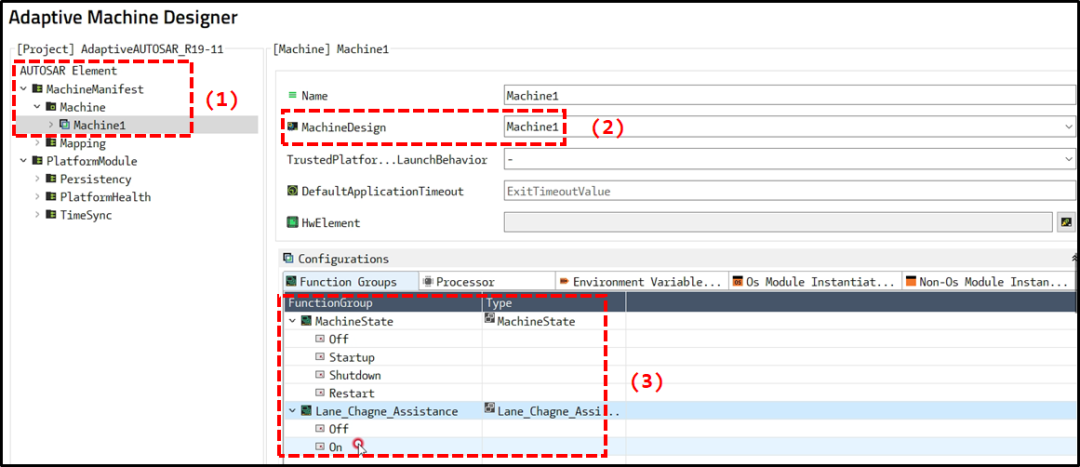
Task: Click the Type column header
Action: (x=554, y=302)
